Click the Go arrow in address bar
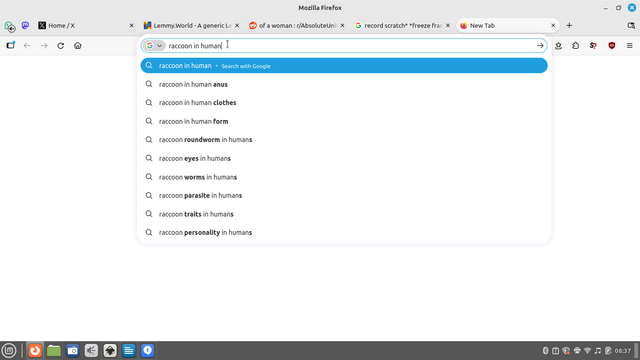The width and height of the screenshot is (640, 360). [x=540, y=46]
